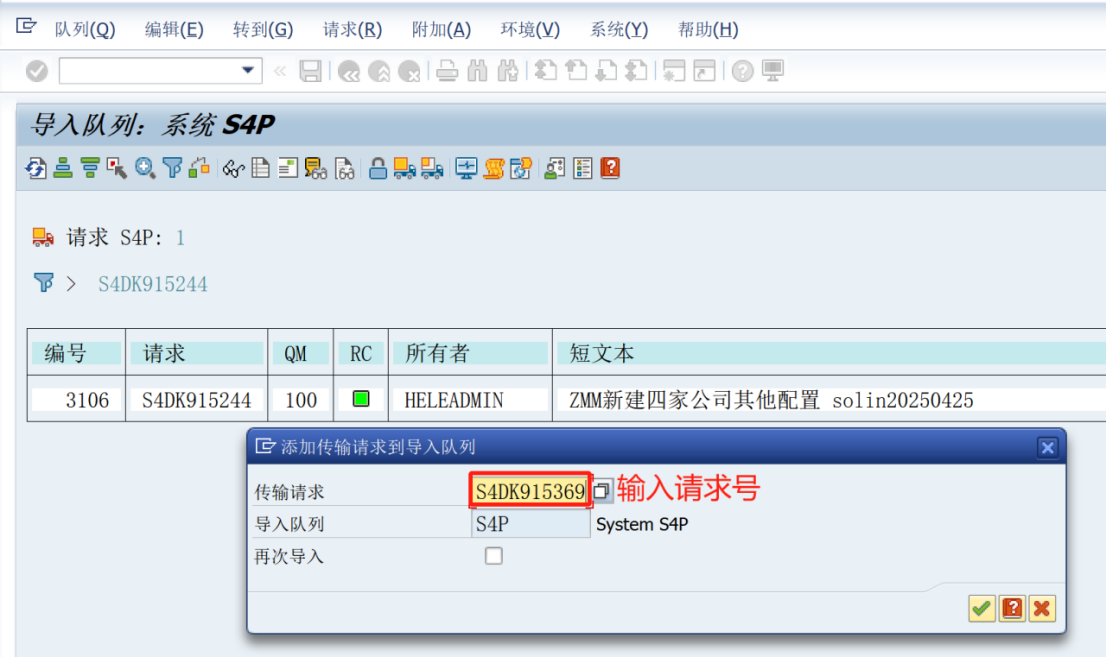
Task: Expand the S4DK915244 filter chevron
Action: (71, 284)
